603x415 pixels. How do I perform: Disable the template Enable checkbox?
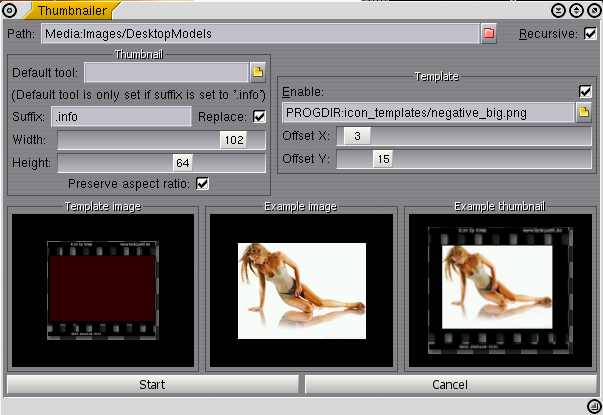pos(585,91)
